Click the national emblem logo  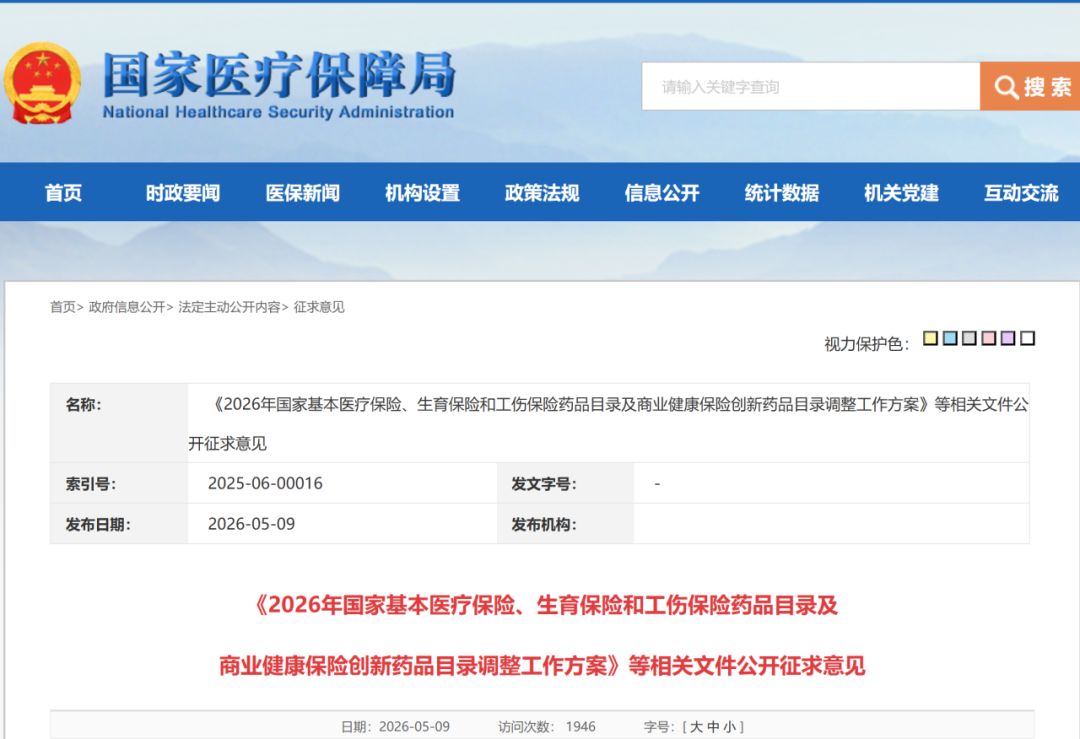click(x=42, y=83)
